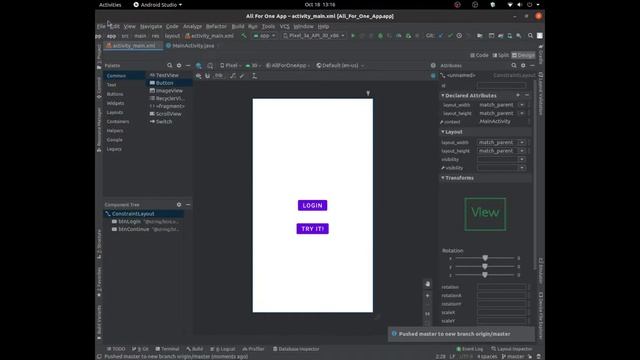This screenshot has height=360, width=640.
Task: Open the Pixel preview device dropdown
Action: 231,66
